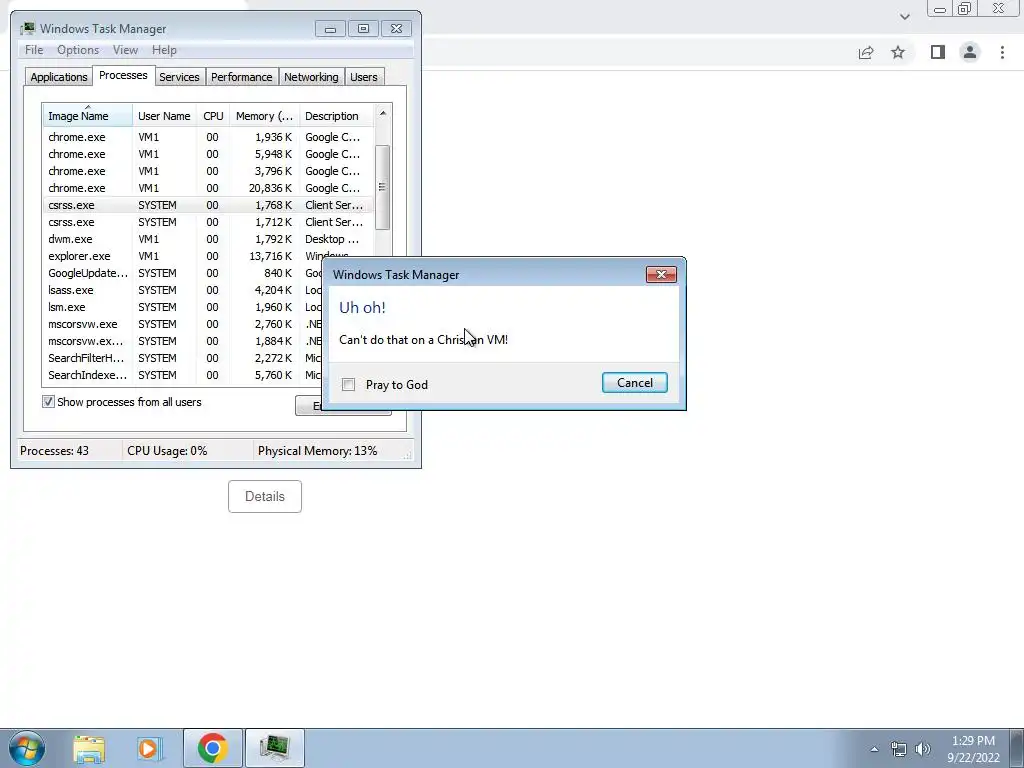Switch to the Applications tab
Screen dimensions: 1024x768
(59, 77)
